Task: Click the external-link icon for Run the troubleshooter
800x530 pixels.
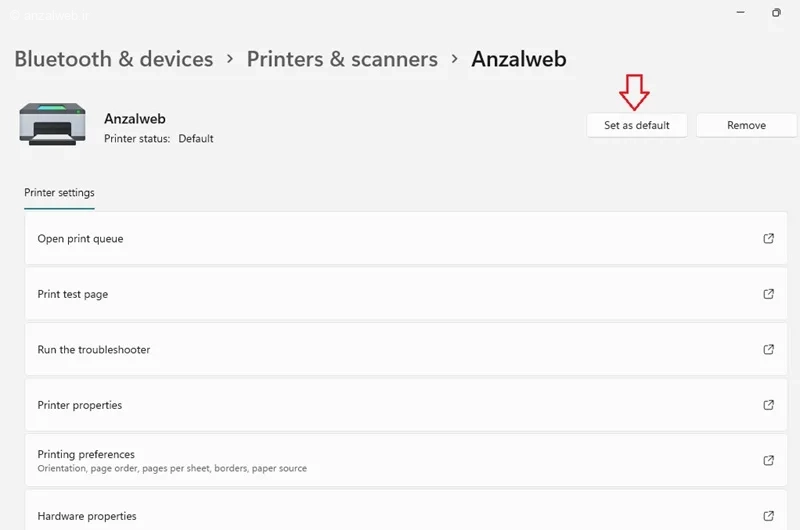Action: point(768,349)
